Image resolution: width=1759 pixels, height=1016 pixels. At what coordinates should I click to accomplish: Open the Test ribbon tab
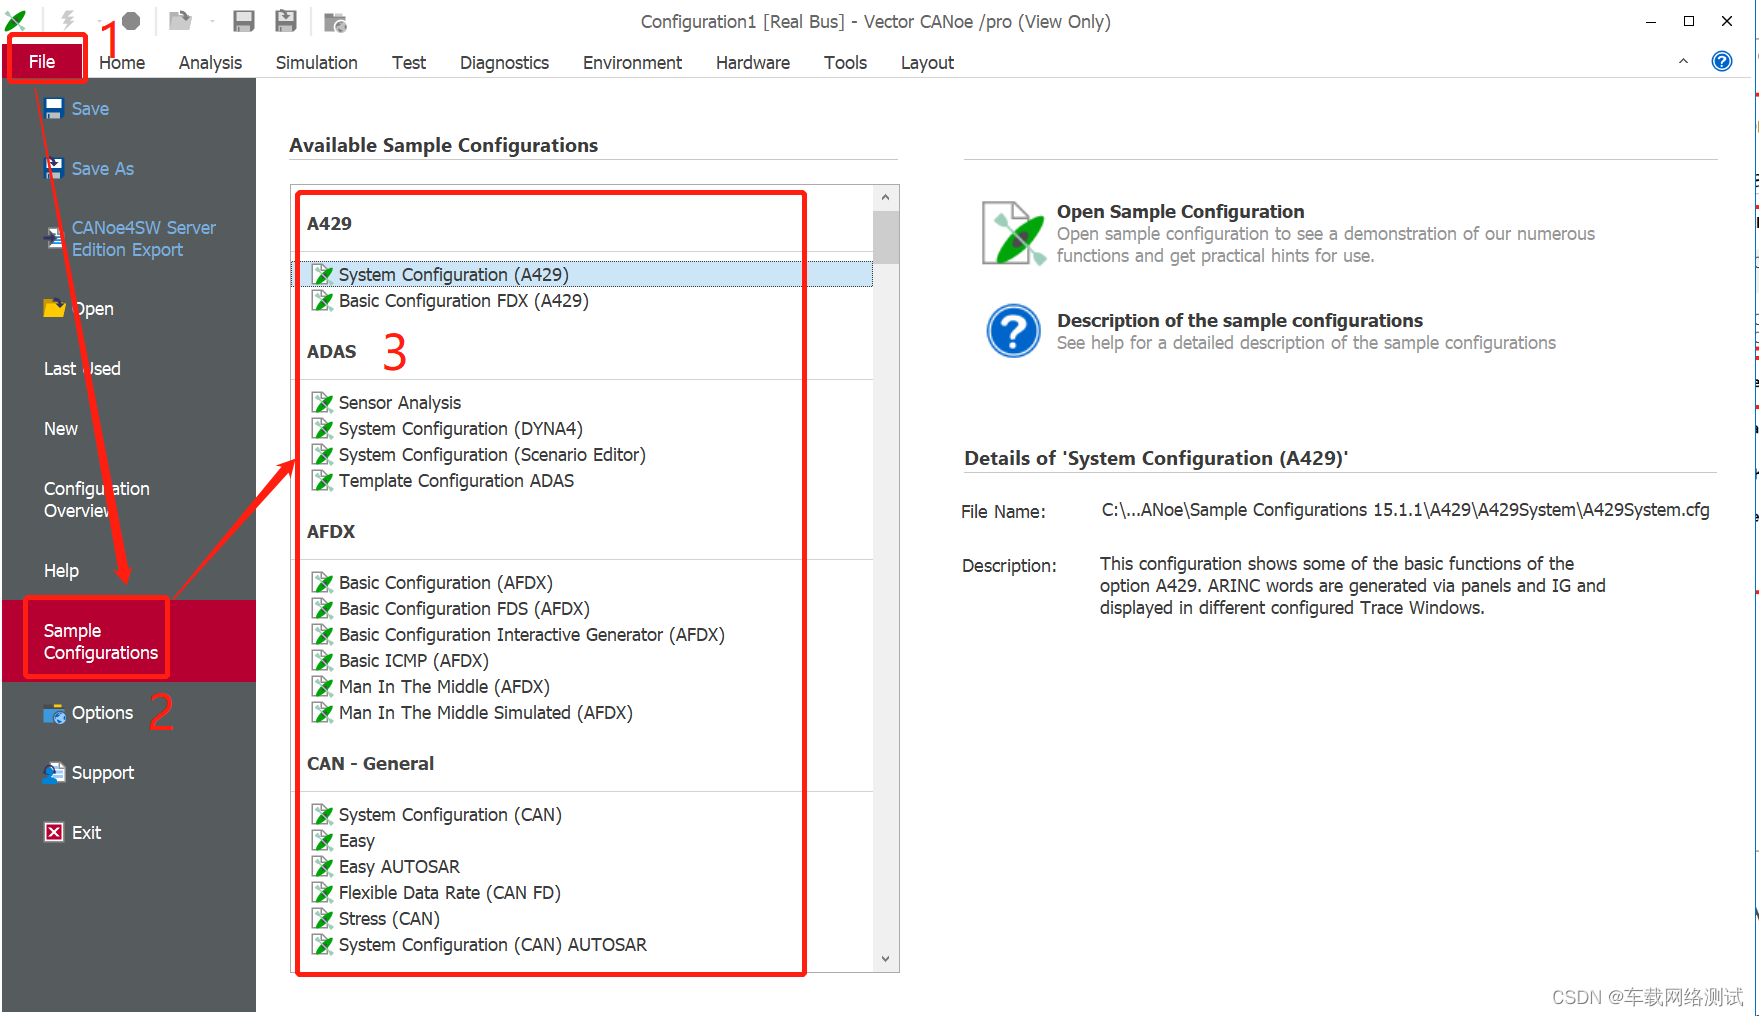409,63
